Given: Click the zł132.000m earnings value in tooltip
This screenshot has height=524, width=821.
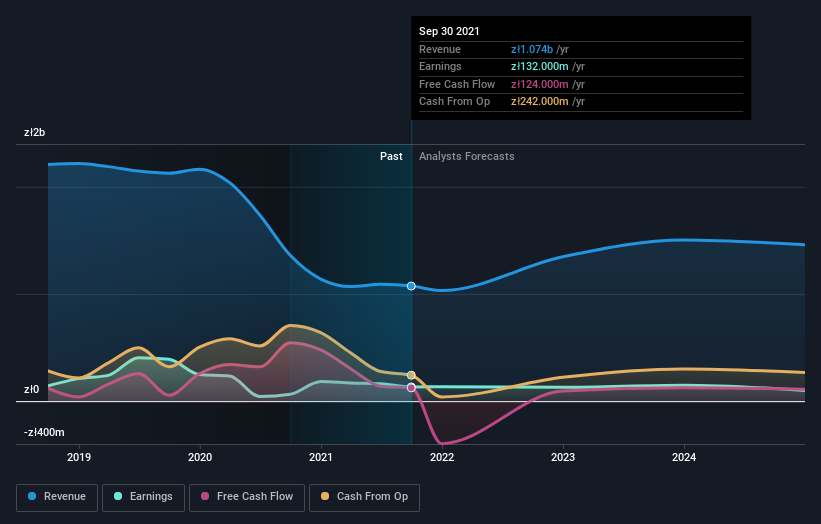Looking at the screenshot, I should pos(540,66).
